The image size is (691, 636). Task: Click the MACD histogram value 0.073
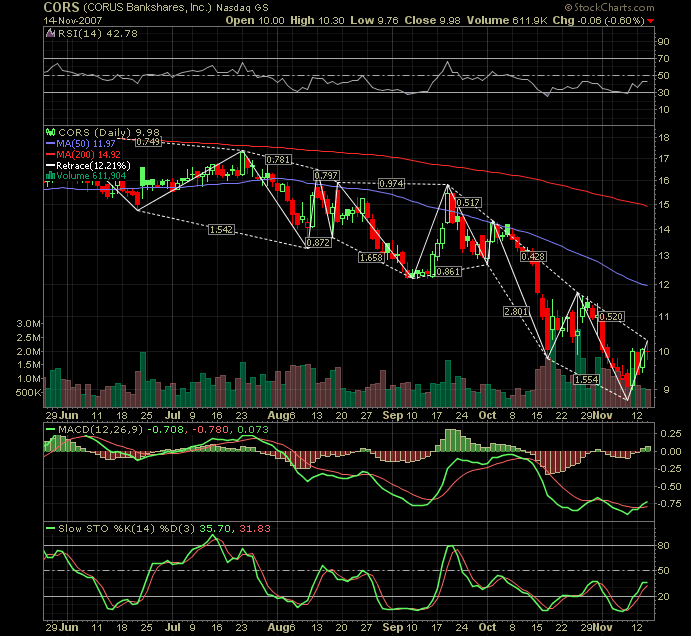click(253, 430)
